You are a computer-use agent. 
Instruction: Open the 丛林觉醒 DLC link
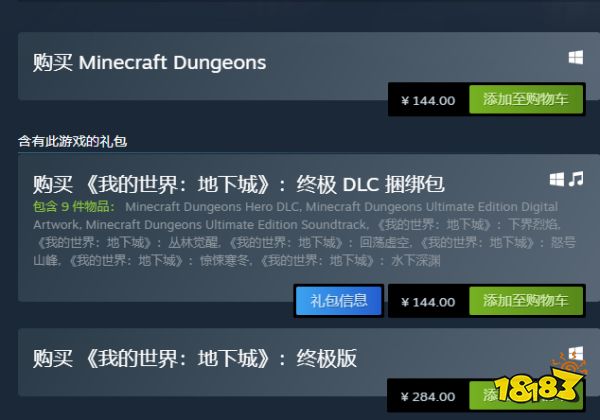pos(128,243)
